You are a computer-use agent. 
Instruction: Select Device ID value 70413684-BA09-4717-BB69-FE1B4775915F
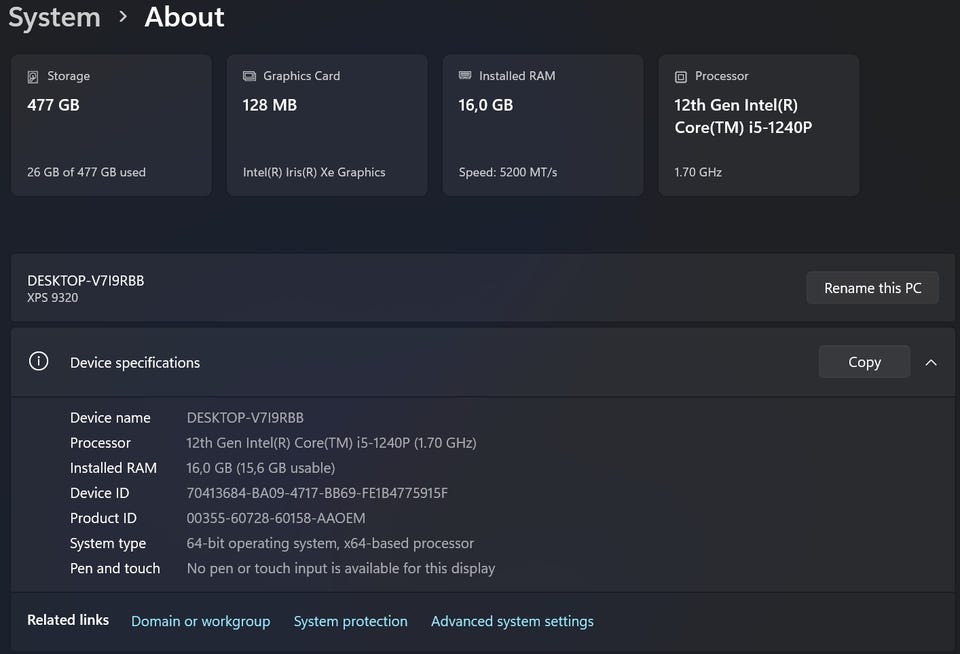[317, 493]
